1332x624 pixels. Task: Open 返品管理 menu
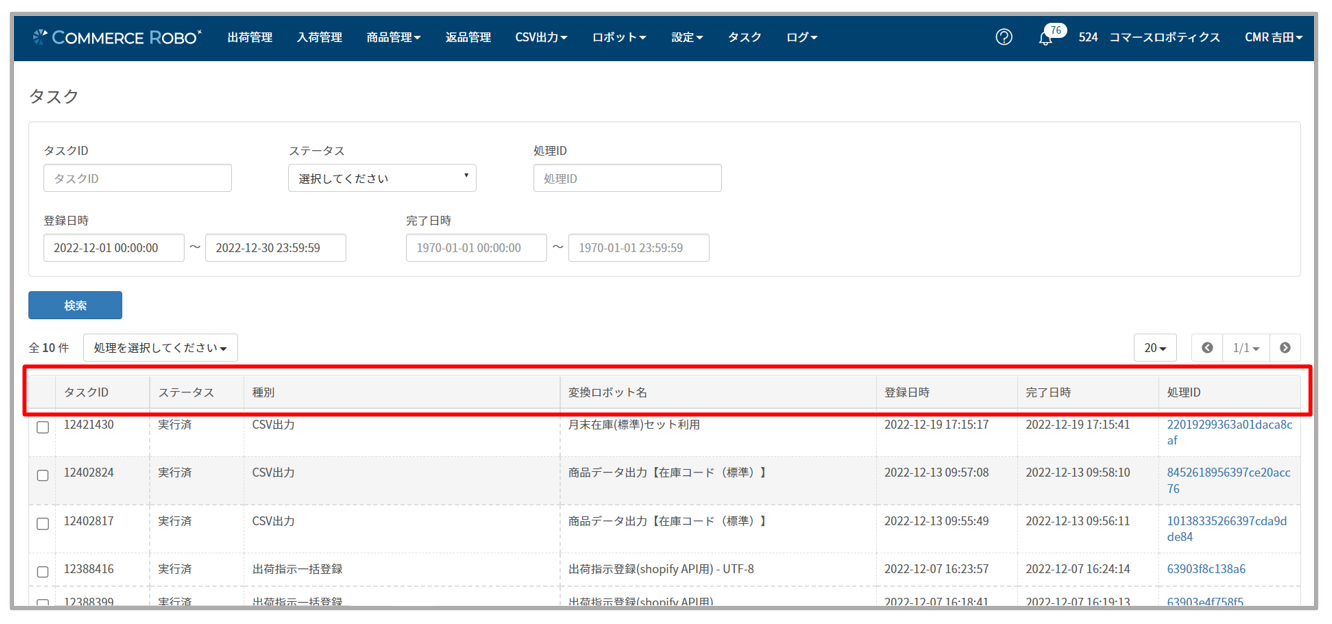pos(468,37)
